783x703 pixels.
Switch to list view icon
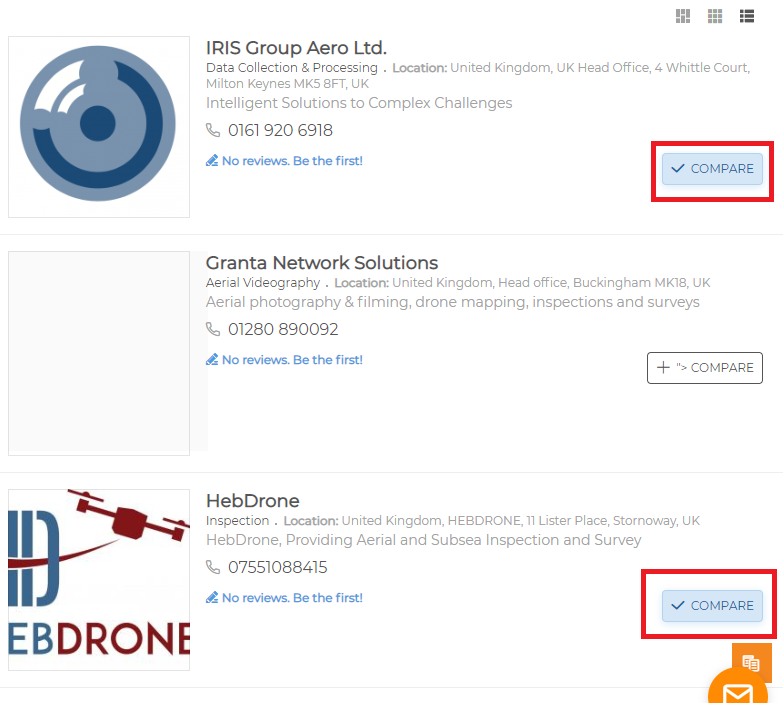(747, 16)
